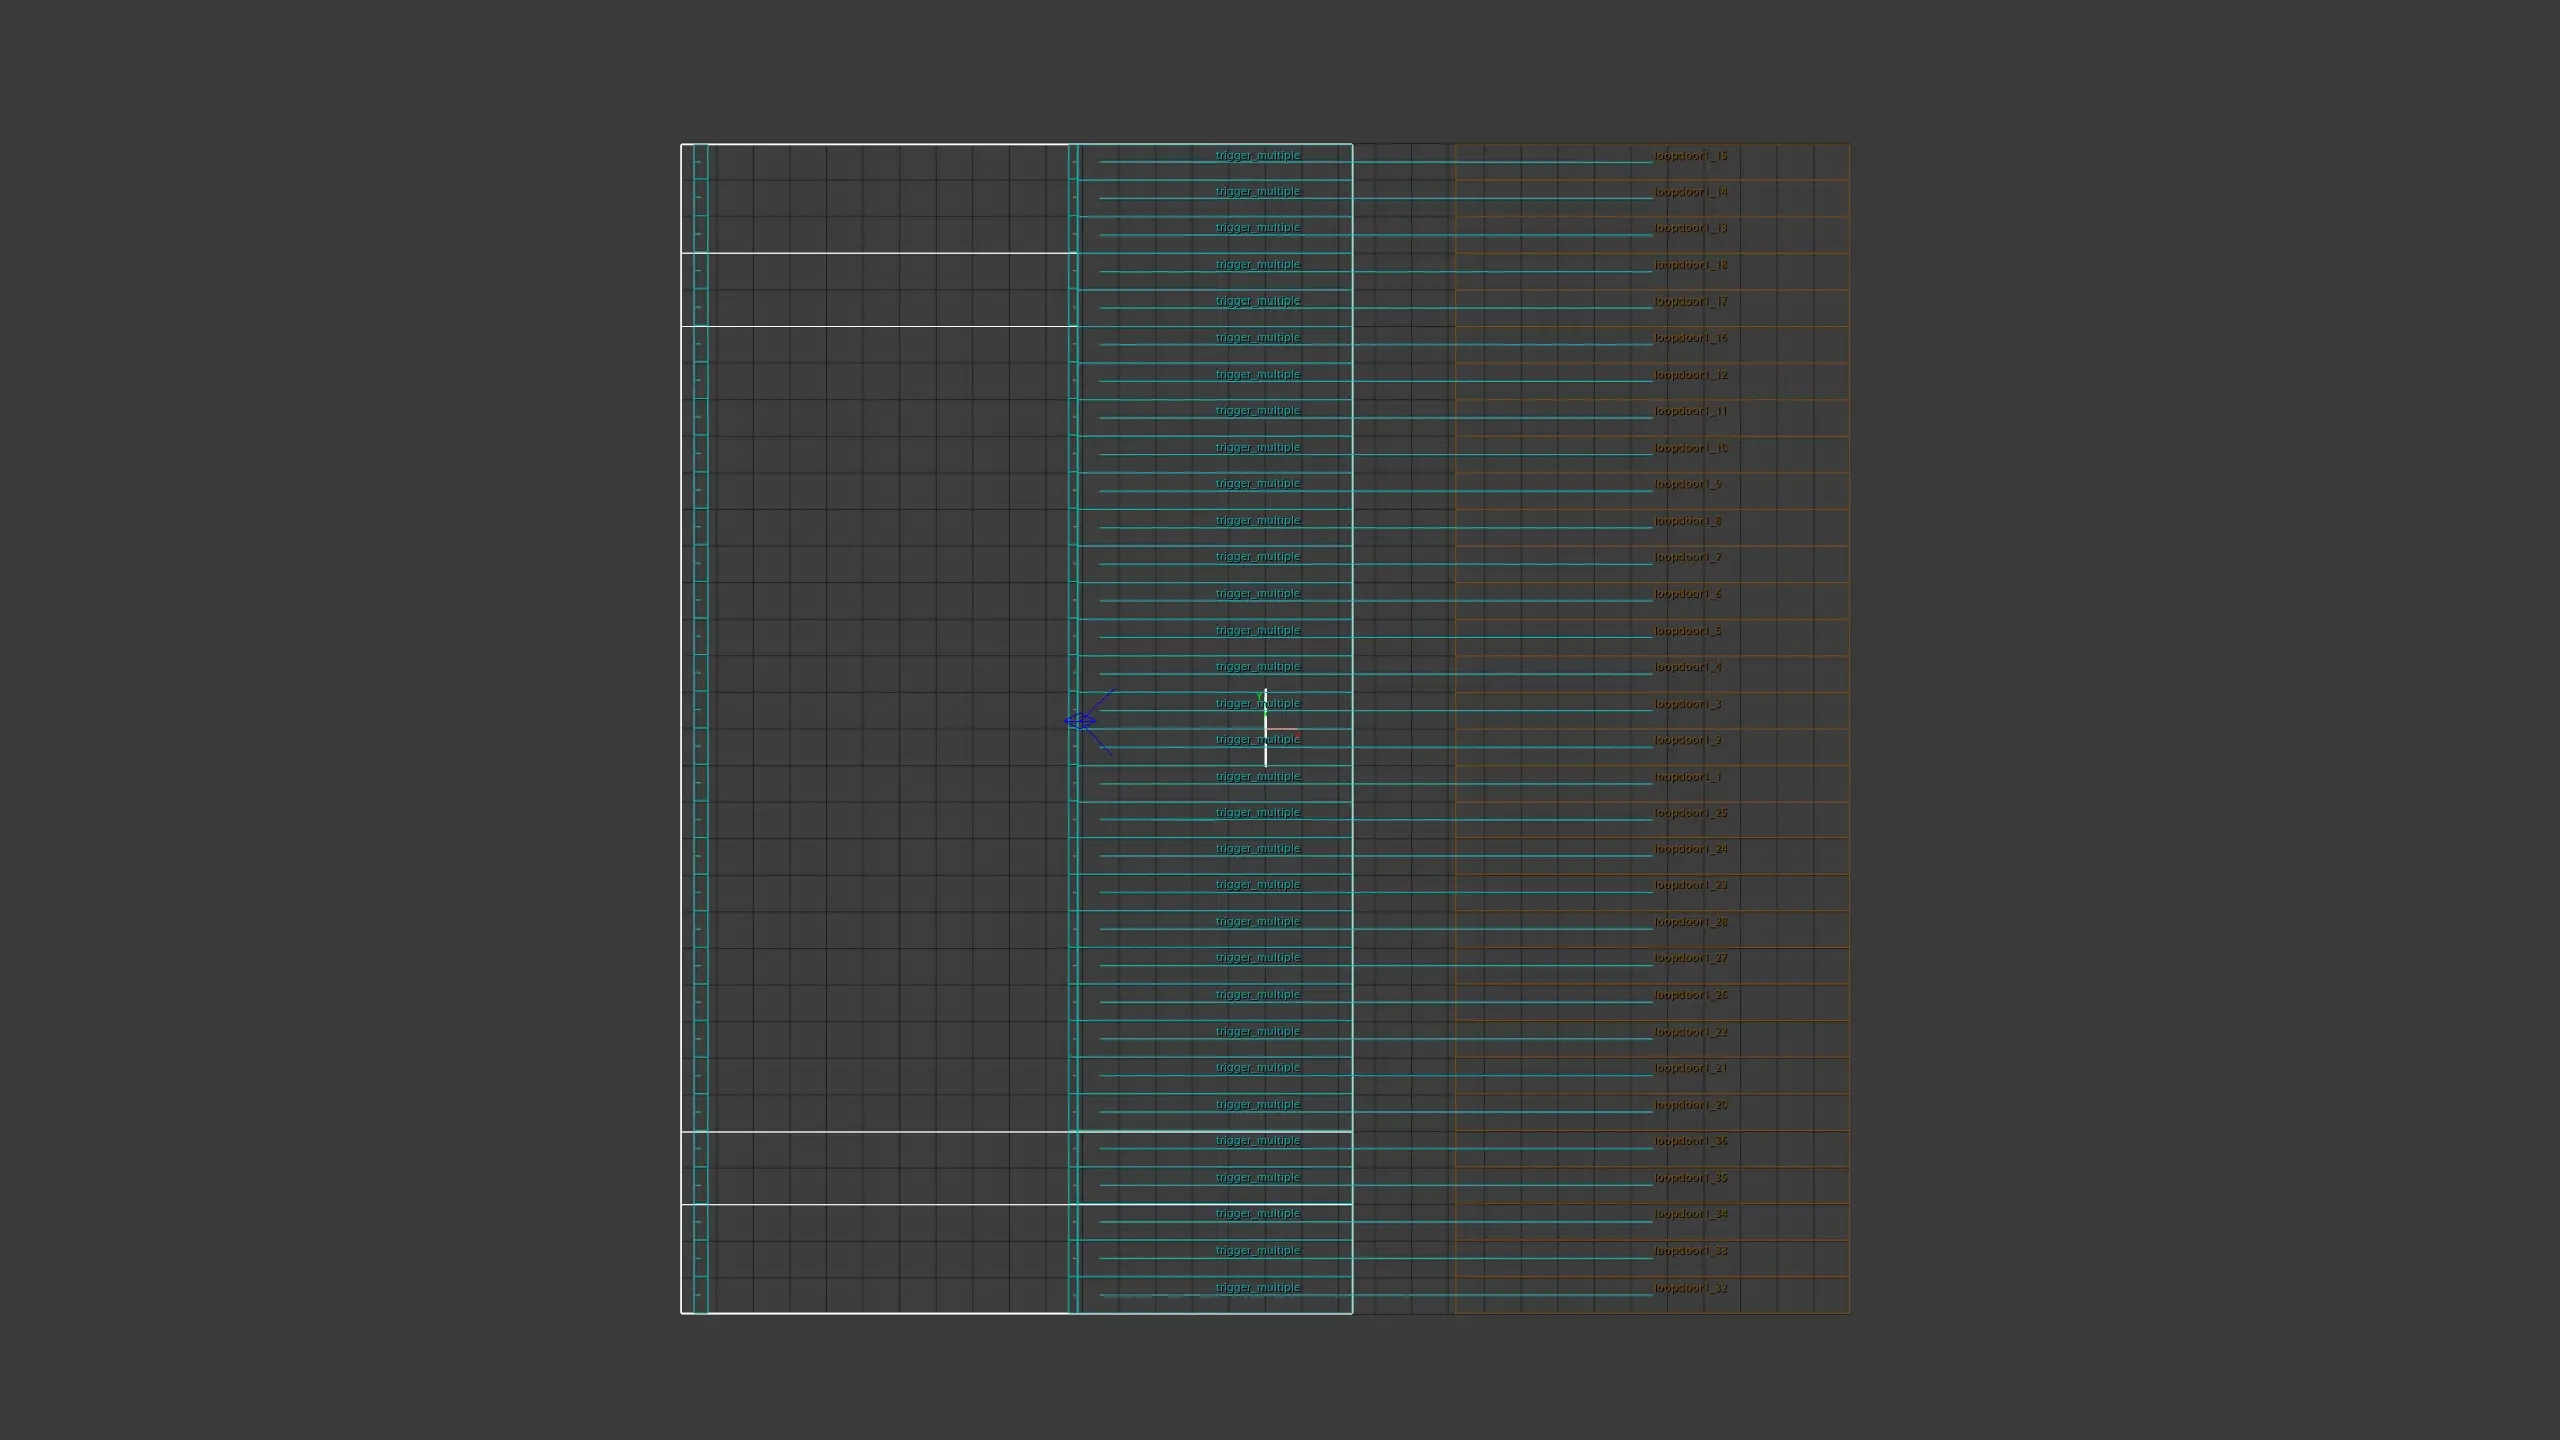The image size is (2560, 1440).
Task: Click the blue camera icon in viewport
Action: [1081, 721]
